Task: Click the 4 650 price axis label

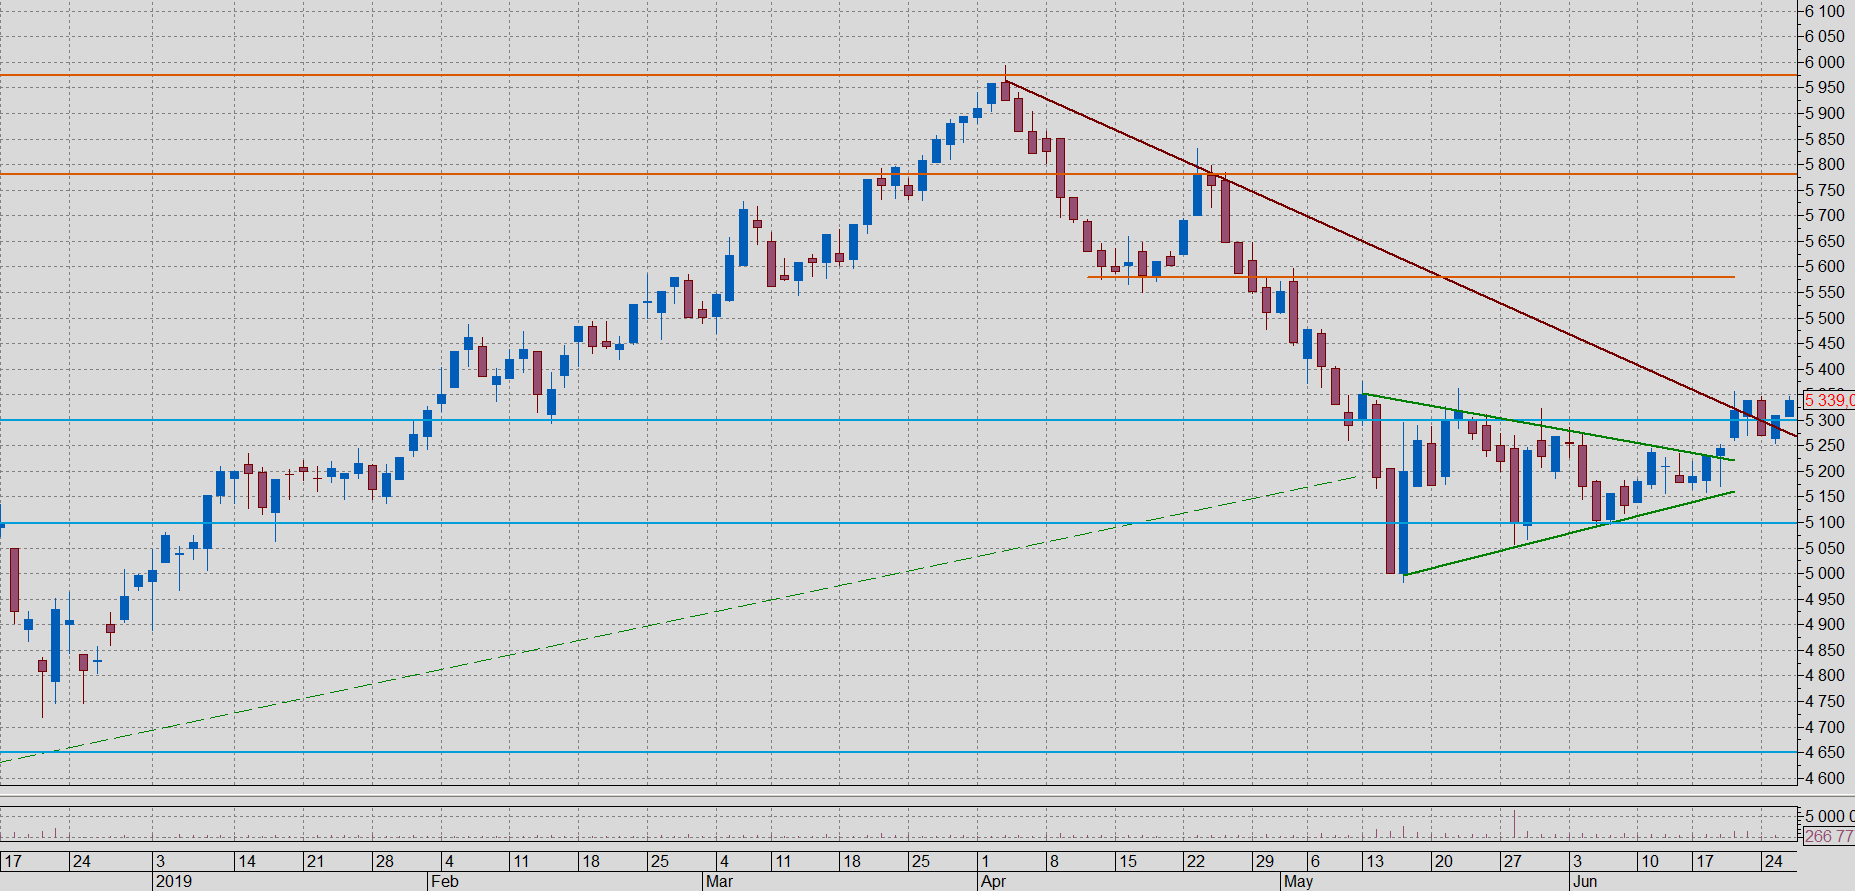Action: pyautogui.click(x=1825, y=752)
